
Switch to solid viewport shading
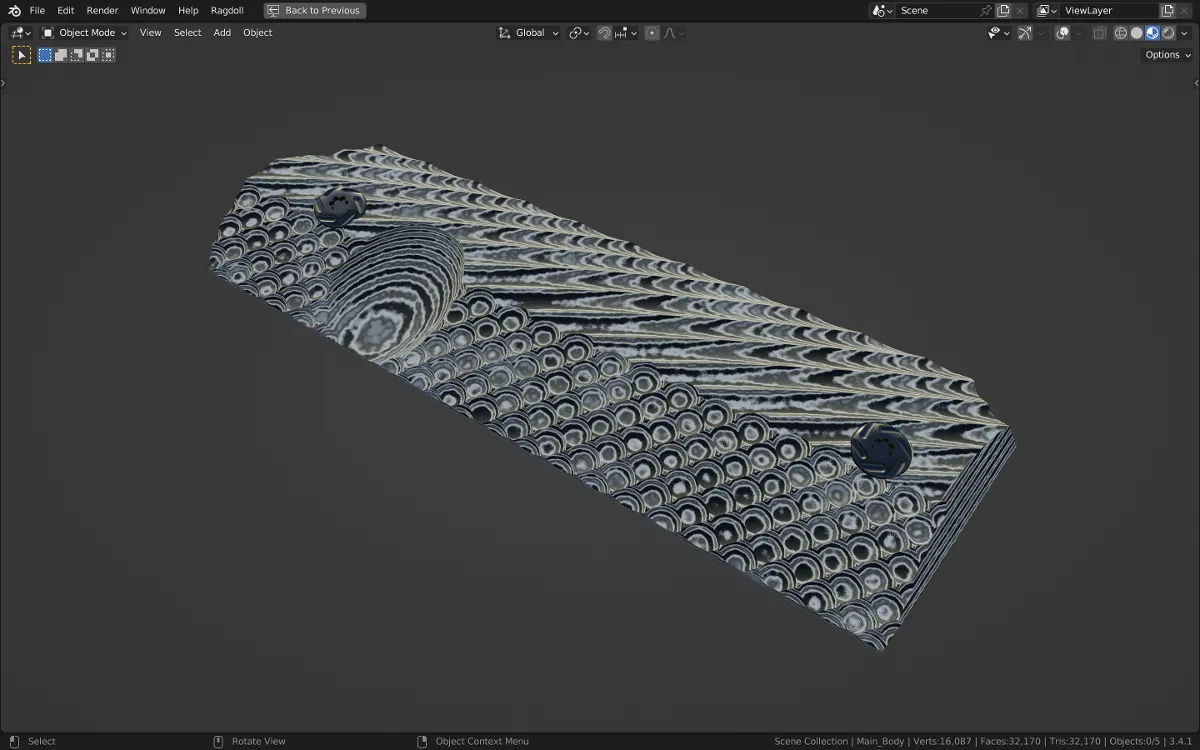tap(1137, 33)
